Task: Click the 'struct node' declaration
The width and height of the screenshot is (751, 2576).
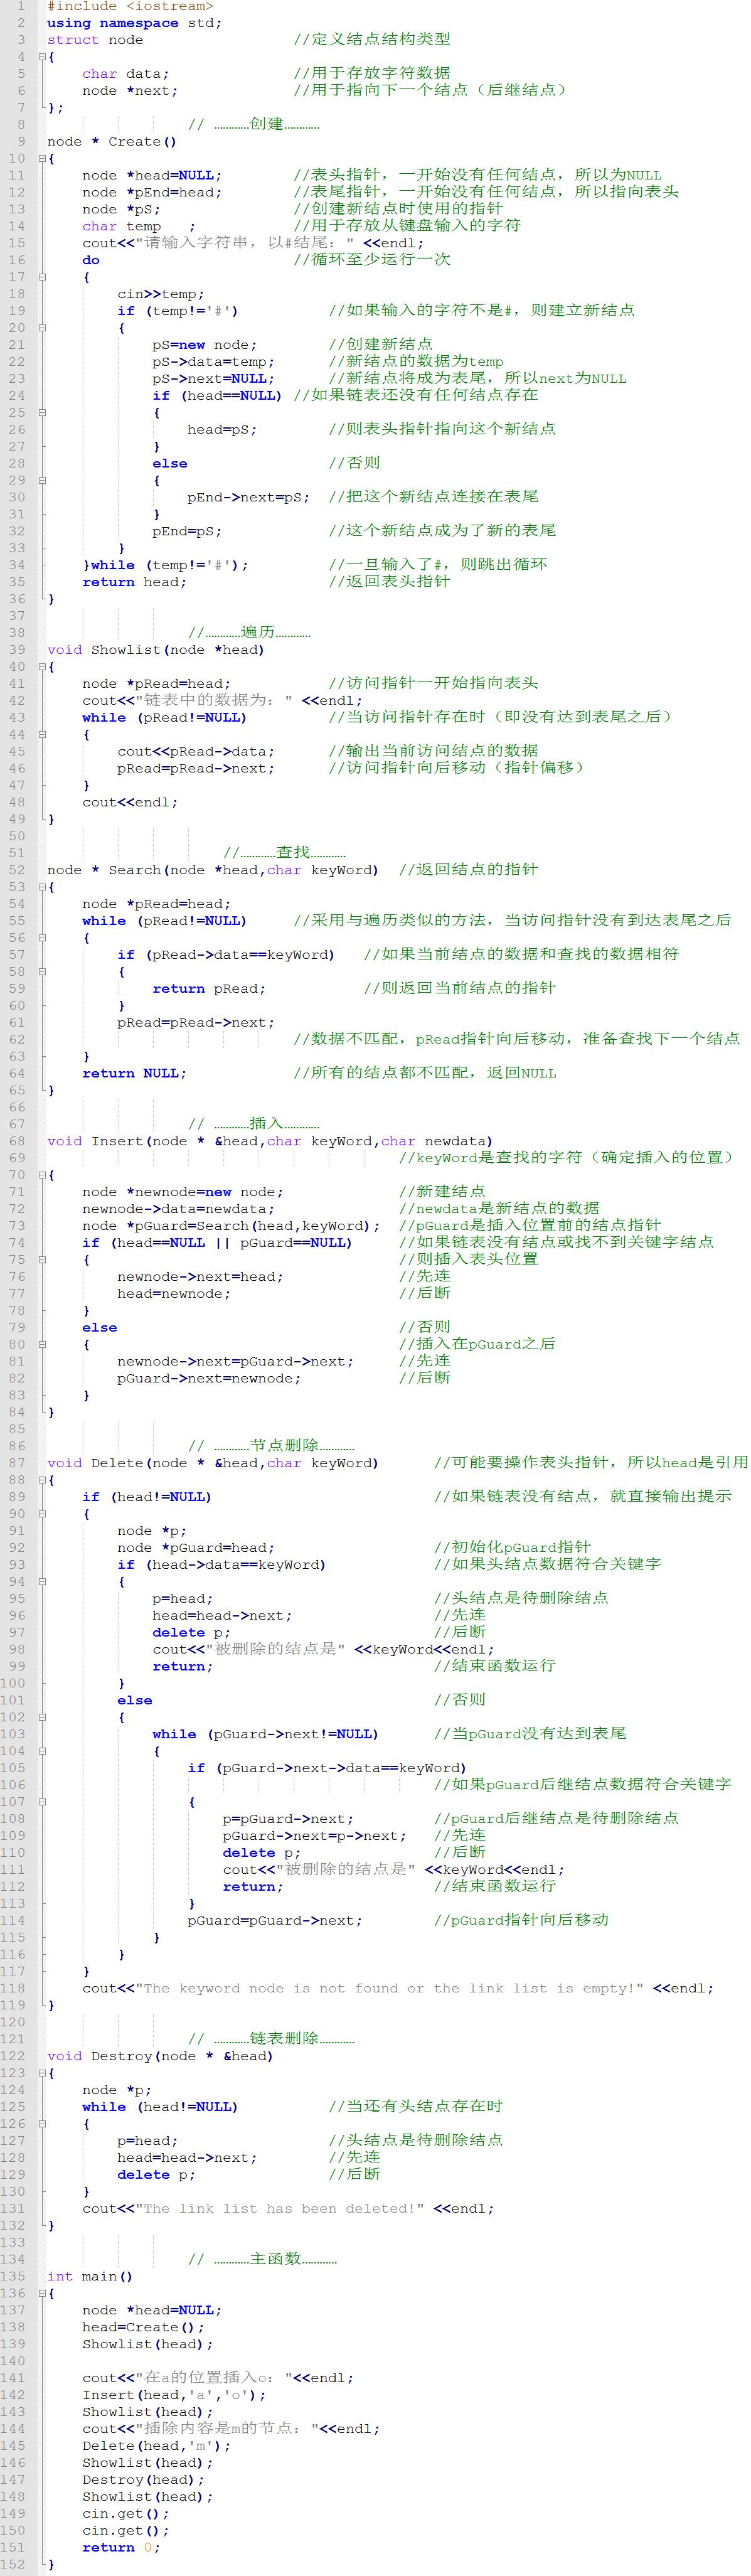Action: (95, 40)
